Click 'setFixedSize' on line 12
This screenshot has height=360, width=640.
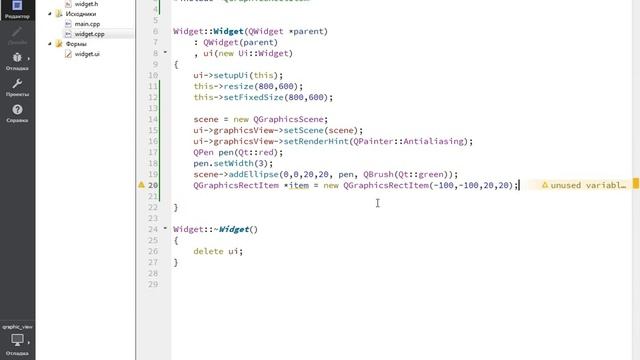coord(253,97)
